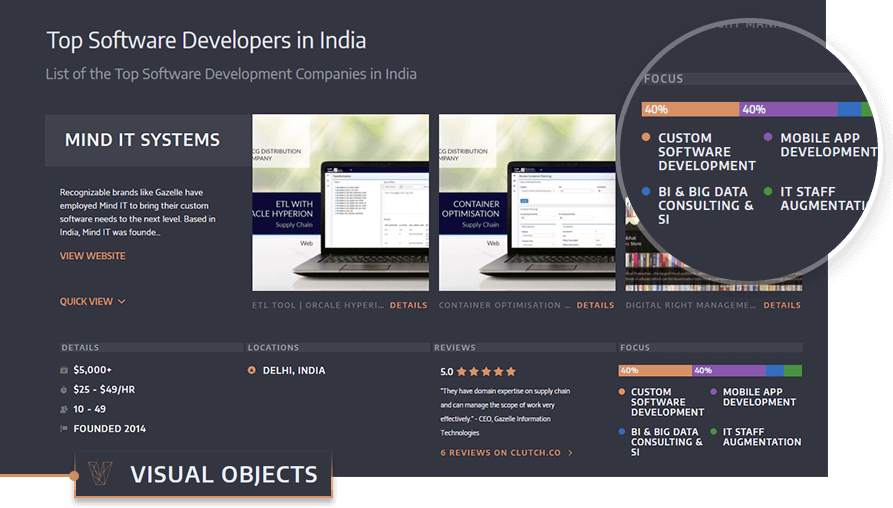Open DETAILS for Digital Right Management project

point(782,305)
